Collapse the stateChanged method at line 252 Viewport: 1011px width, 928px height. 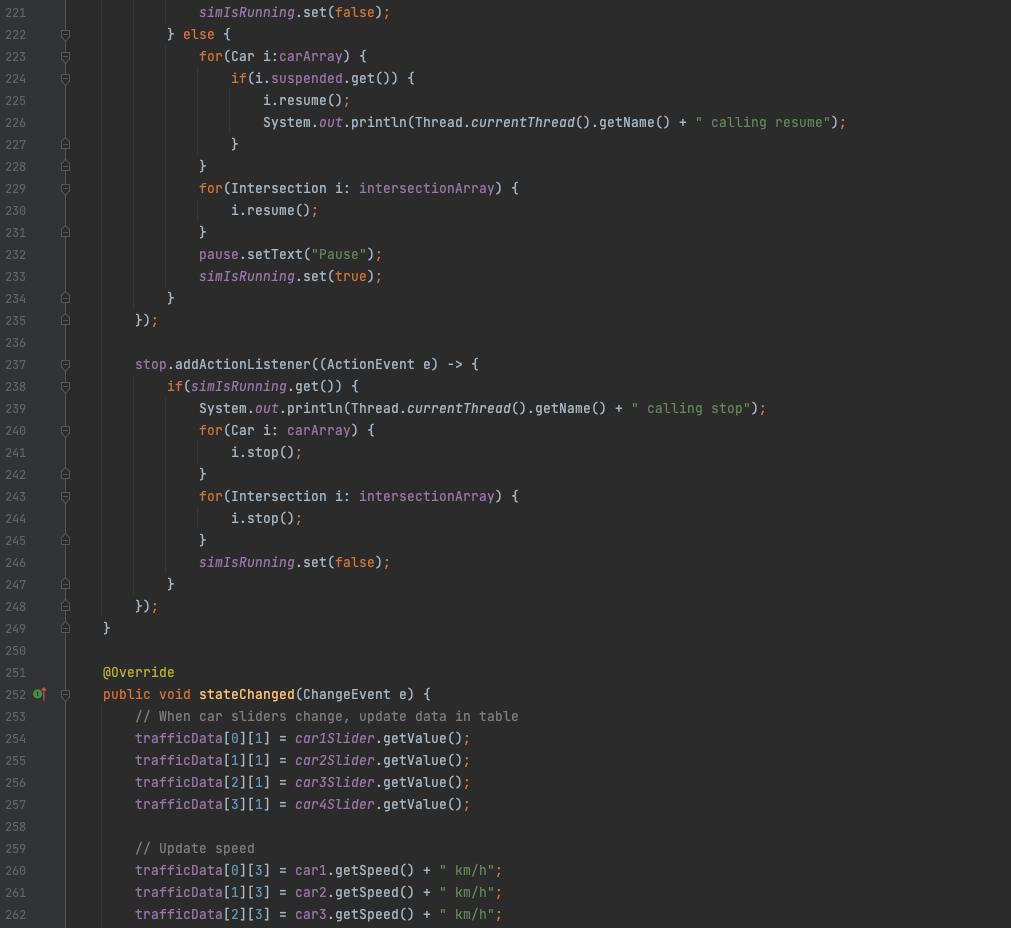[x=65, y=695]
